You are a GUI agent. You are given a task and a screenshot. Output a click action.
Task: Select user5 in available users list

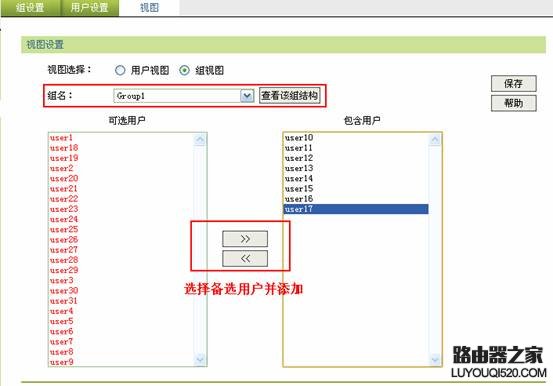click(x=122, y=322)
